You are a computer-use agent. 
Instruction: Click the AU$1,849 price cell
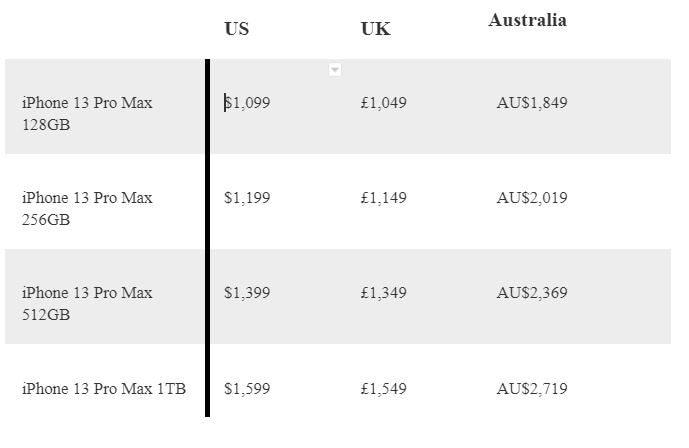pos(532,102)
